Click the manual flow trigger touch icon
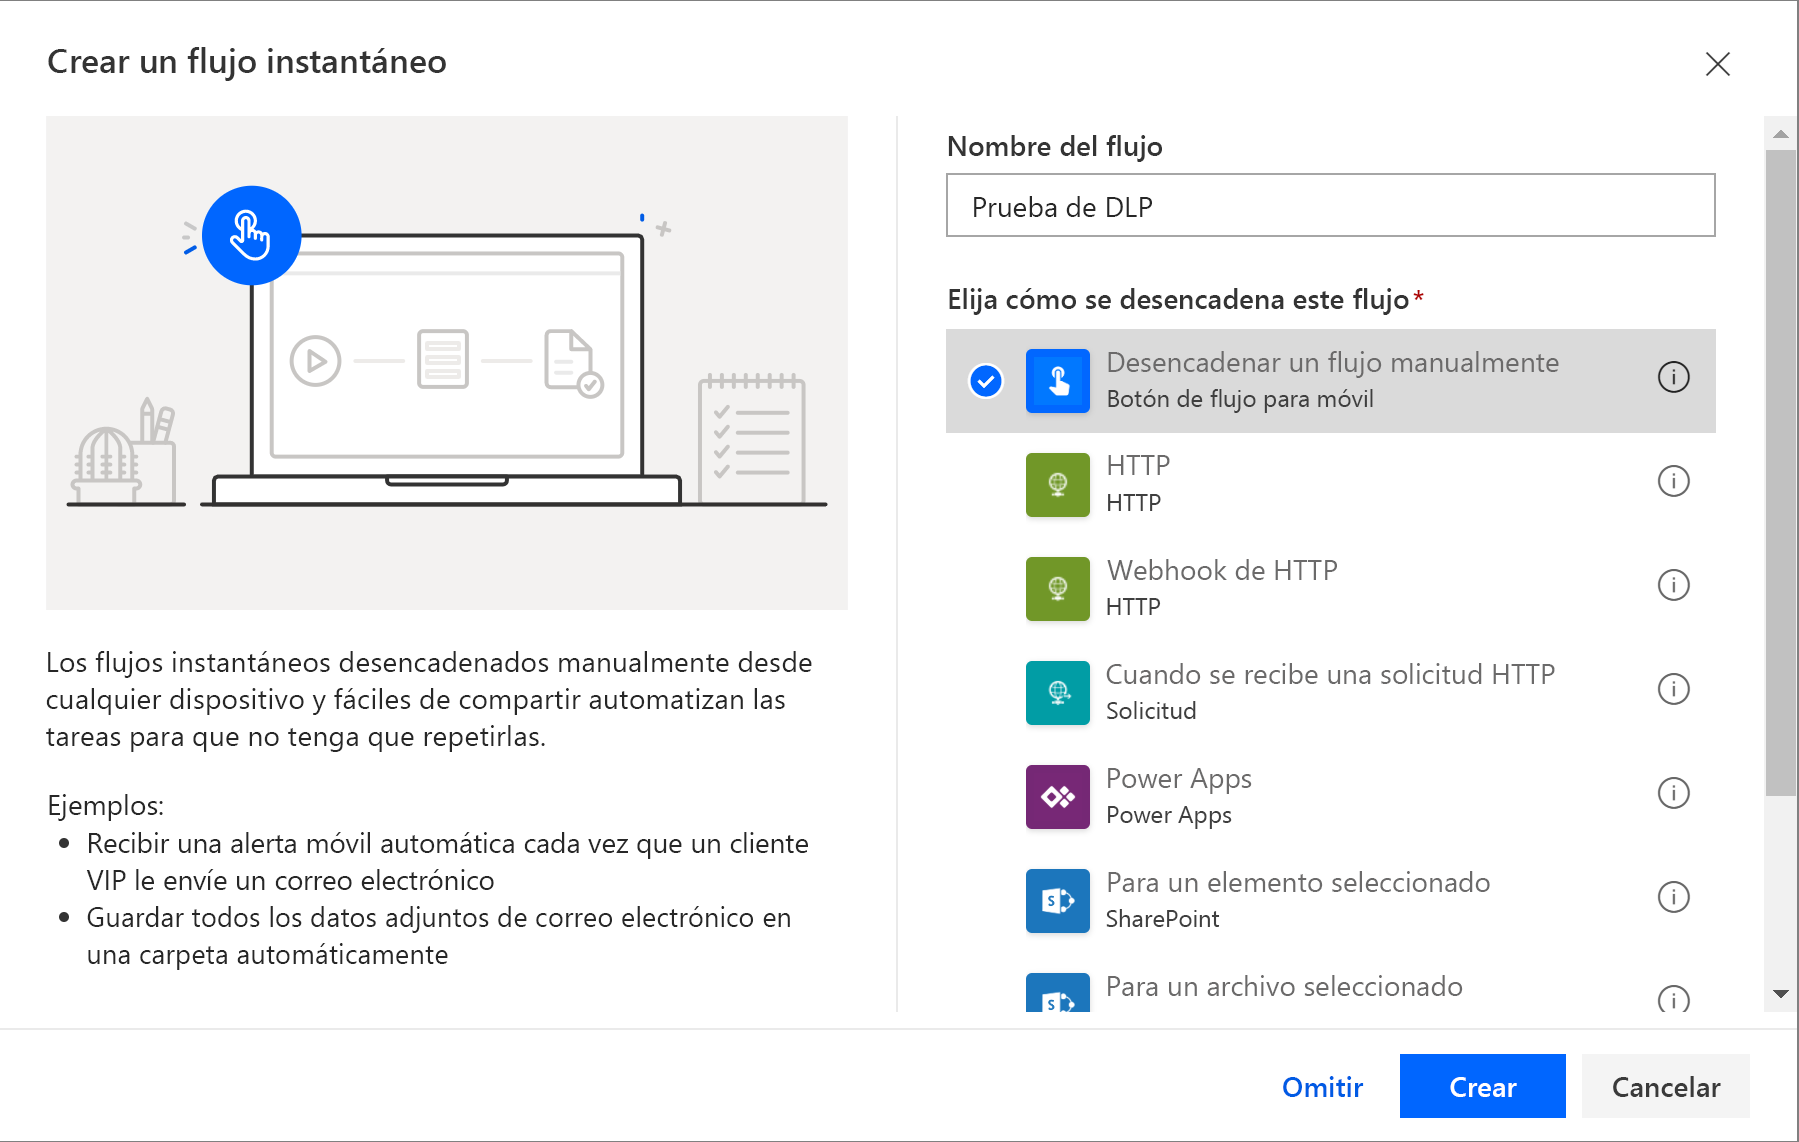Viewport: 1799px width, 1142px height. tap(1056, 381)
